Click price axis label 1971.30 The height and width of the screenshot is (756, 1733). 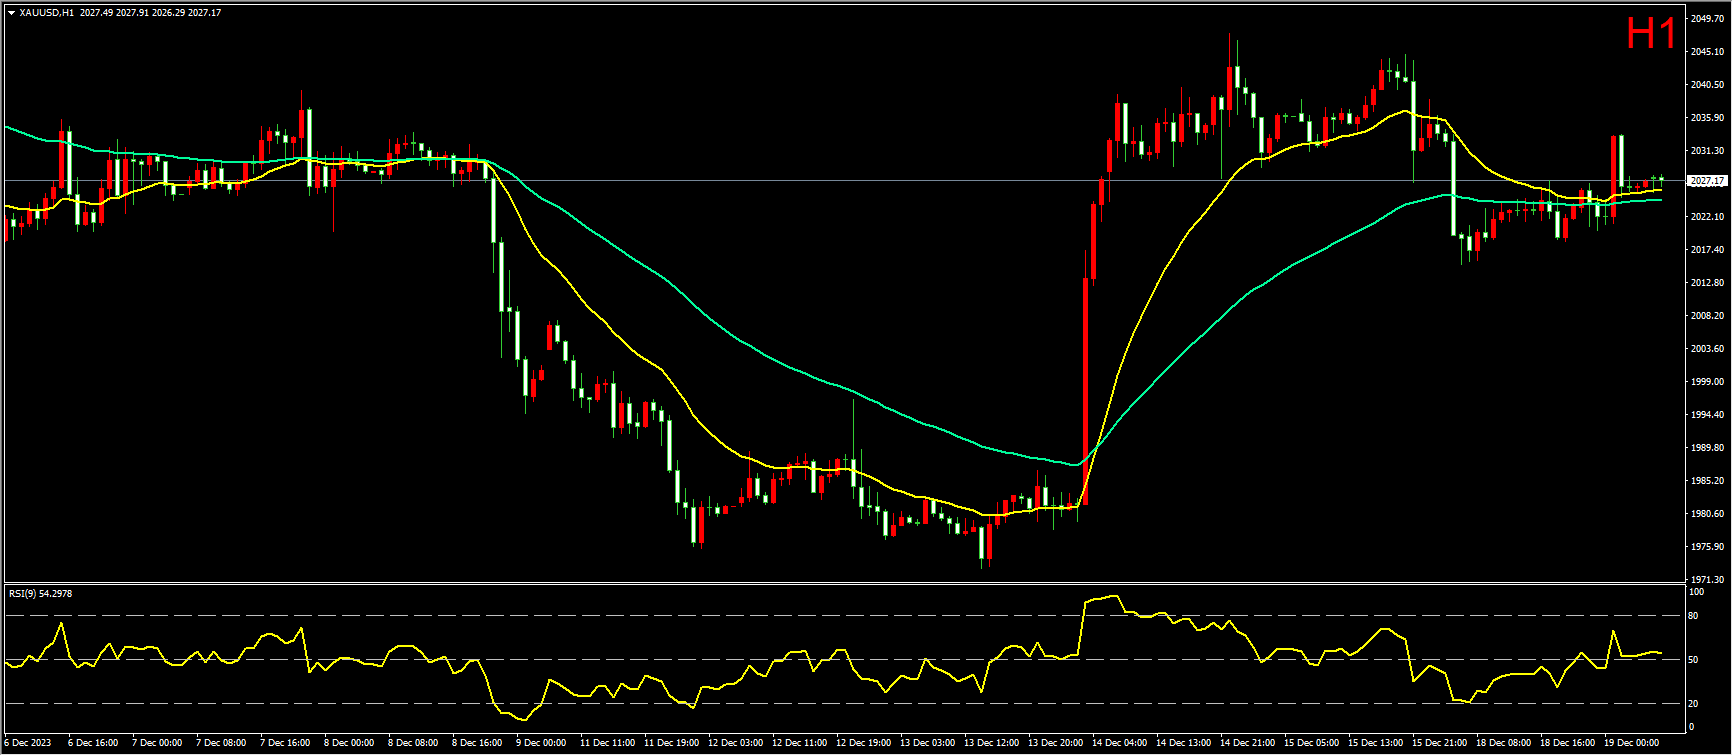pyautogui.click(x=1708, y=580)
